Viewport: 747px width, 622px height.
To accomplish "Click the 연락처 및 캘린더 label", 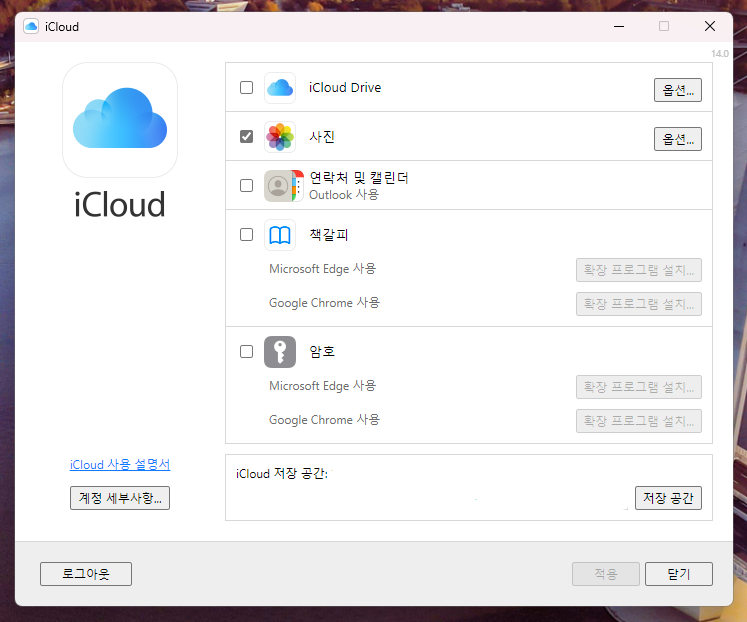I will click(x=359, y=178).
